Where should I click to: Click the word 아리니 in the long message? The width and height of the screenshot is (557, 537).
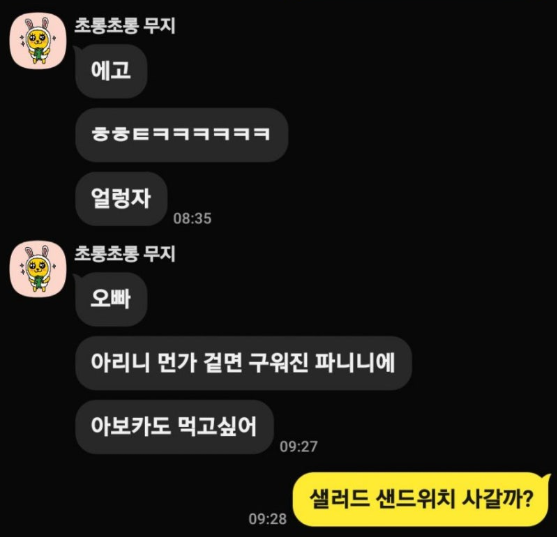120,363
